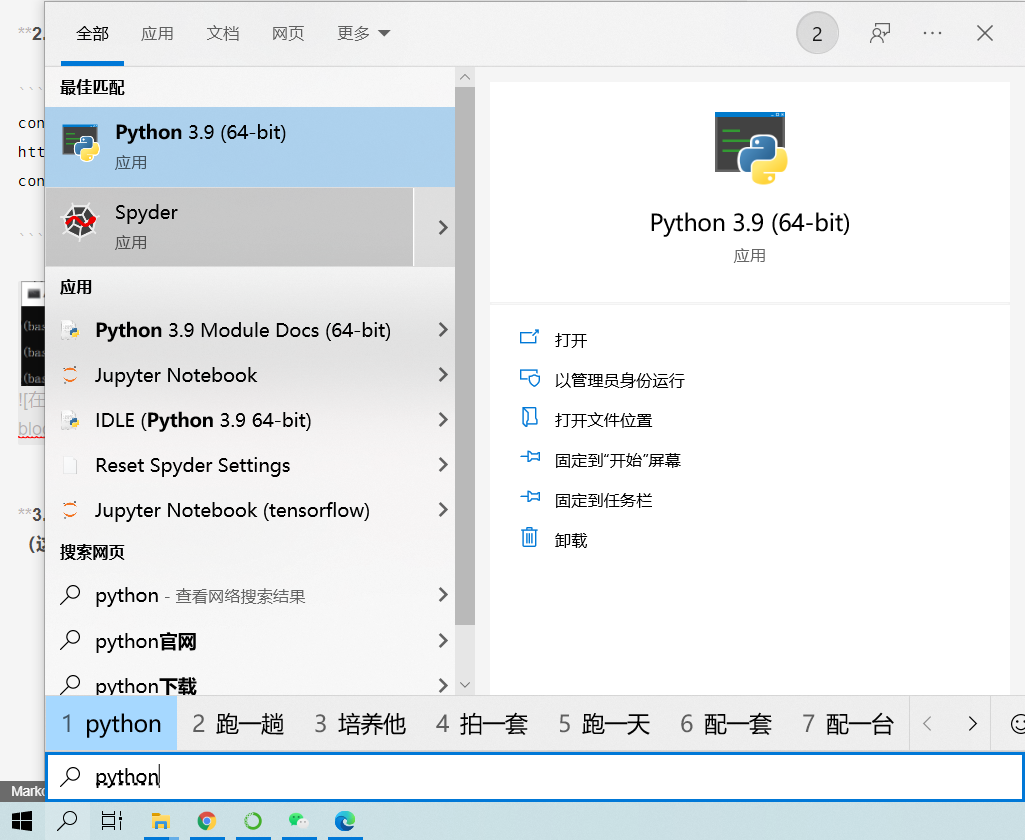1025x840 pixels.
Task: Expand Jupyter Notebook result arrow
Action: (x=443, y=375)
